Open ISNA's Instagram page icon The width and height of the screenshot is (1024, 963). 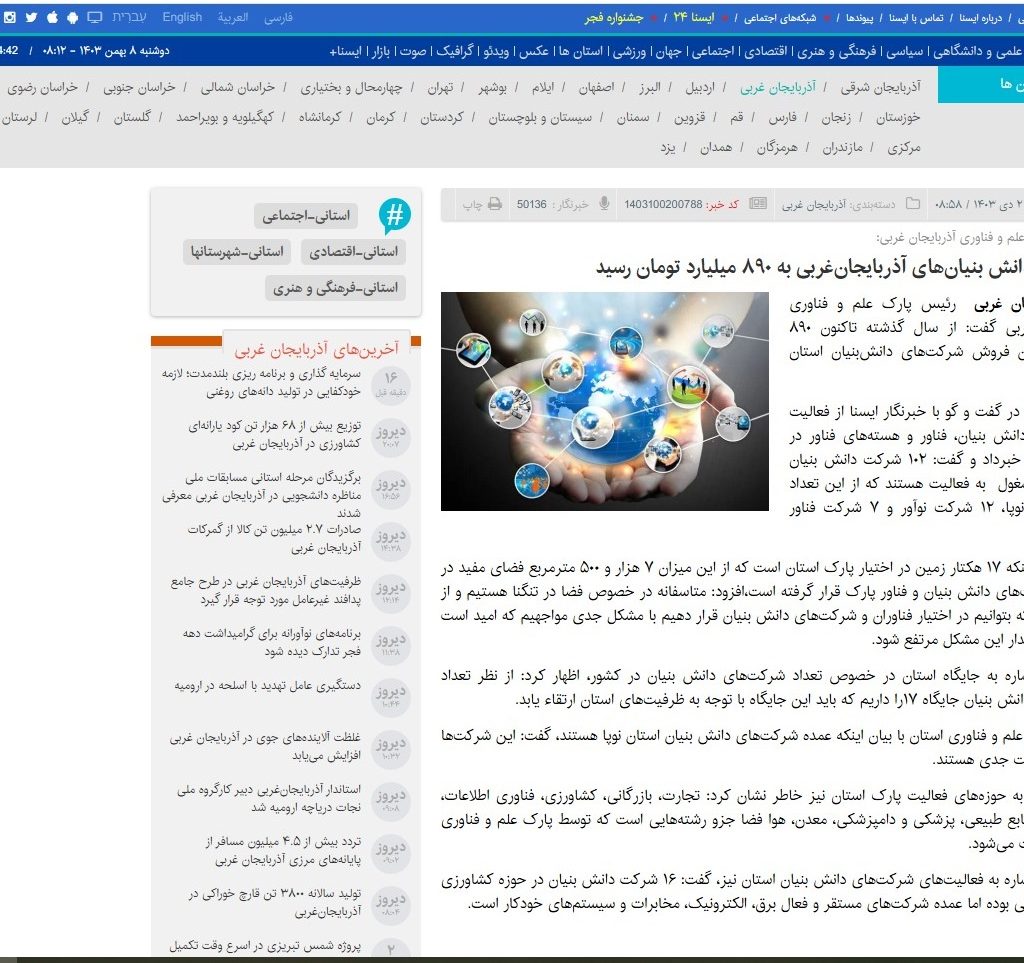[9, 18]
